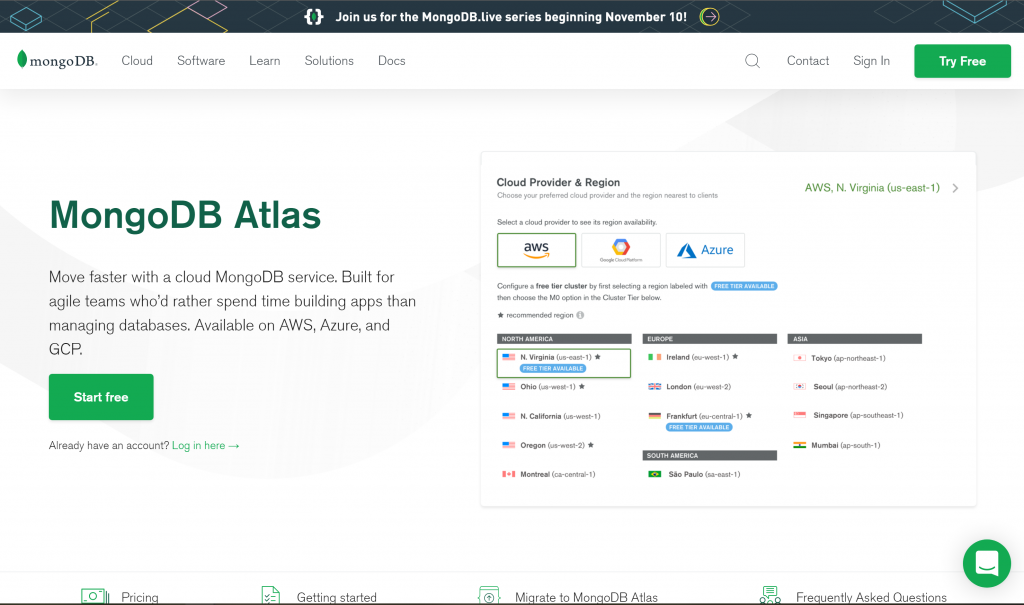This screenshot has width=1024, height=605.
Task: Open the search magnifier icon
Action: click(x=752, y=61)
